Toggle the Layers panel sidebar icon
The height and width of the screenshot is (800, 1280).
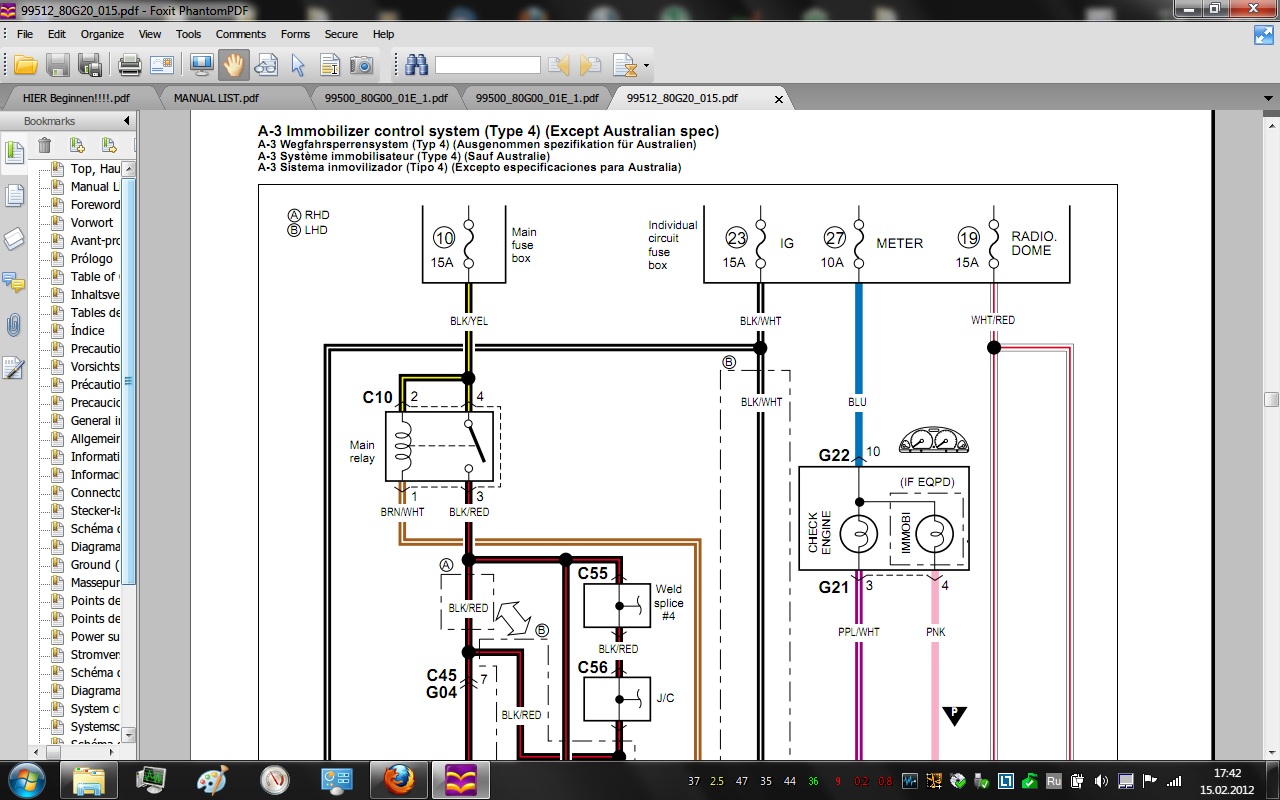click(14, 239)
